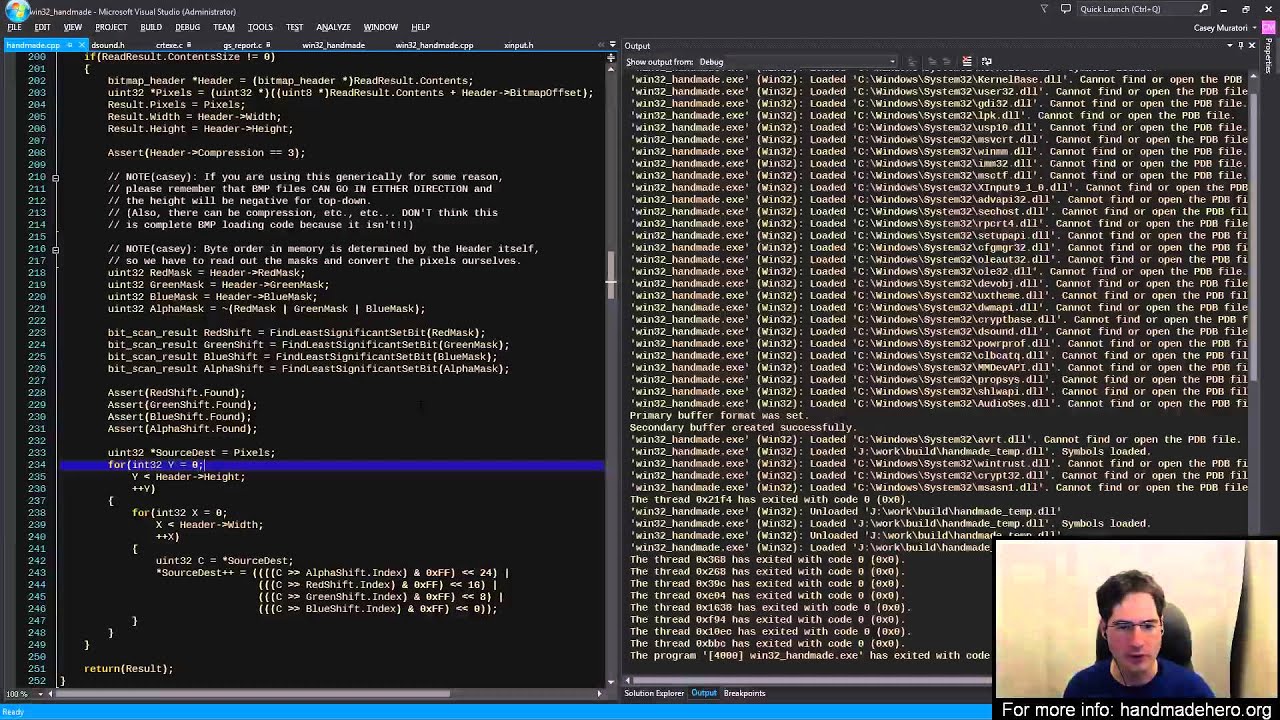Click the Find Message in Code output icon
This screenshot has height=720, width=1280.
912,61
